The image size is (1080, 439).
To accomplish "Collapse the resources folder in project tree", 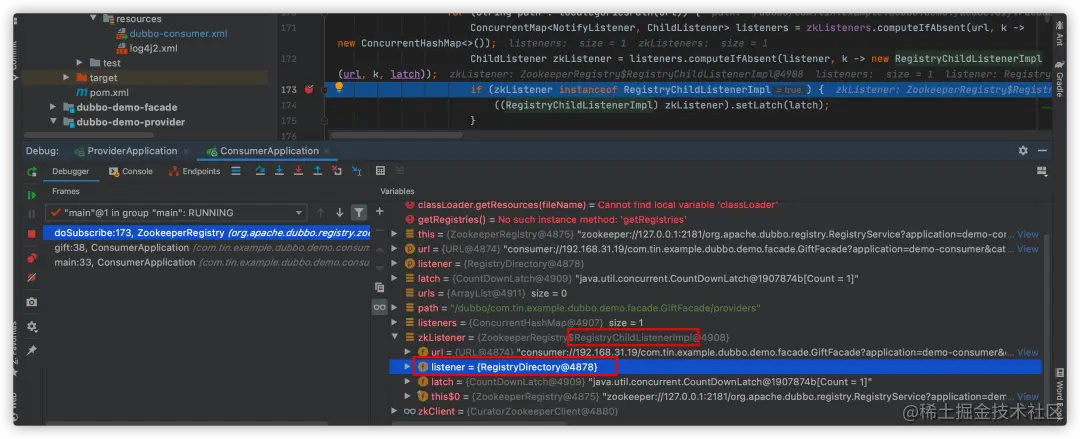I will [94, 19].
